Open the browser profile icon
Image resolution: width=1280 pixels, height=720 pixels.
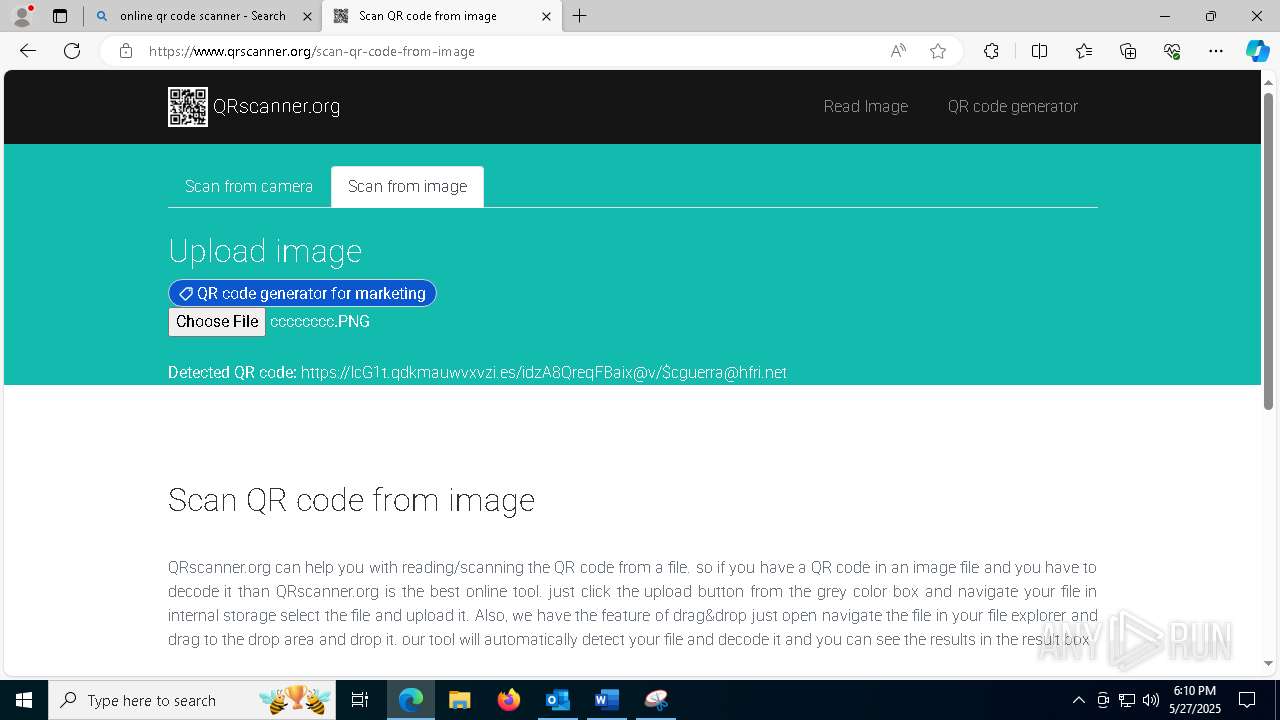[22, 16]
